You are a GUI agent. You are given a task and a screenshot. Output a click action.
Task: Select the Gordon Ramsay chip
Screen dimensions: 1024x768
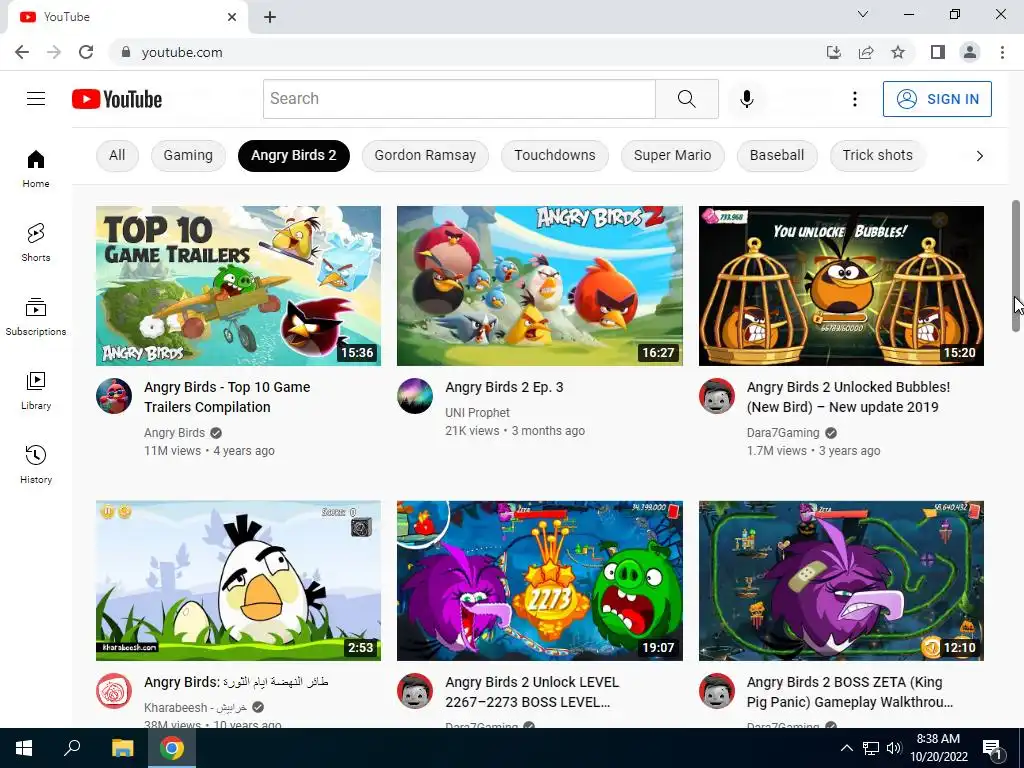tap(425, 155)
